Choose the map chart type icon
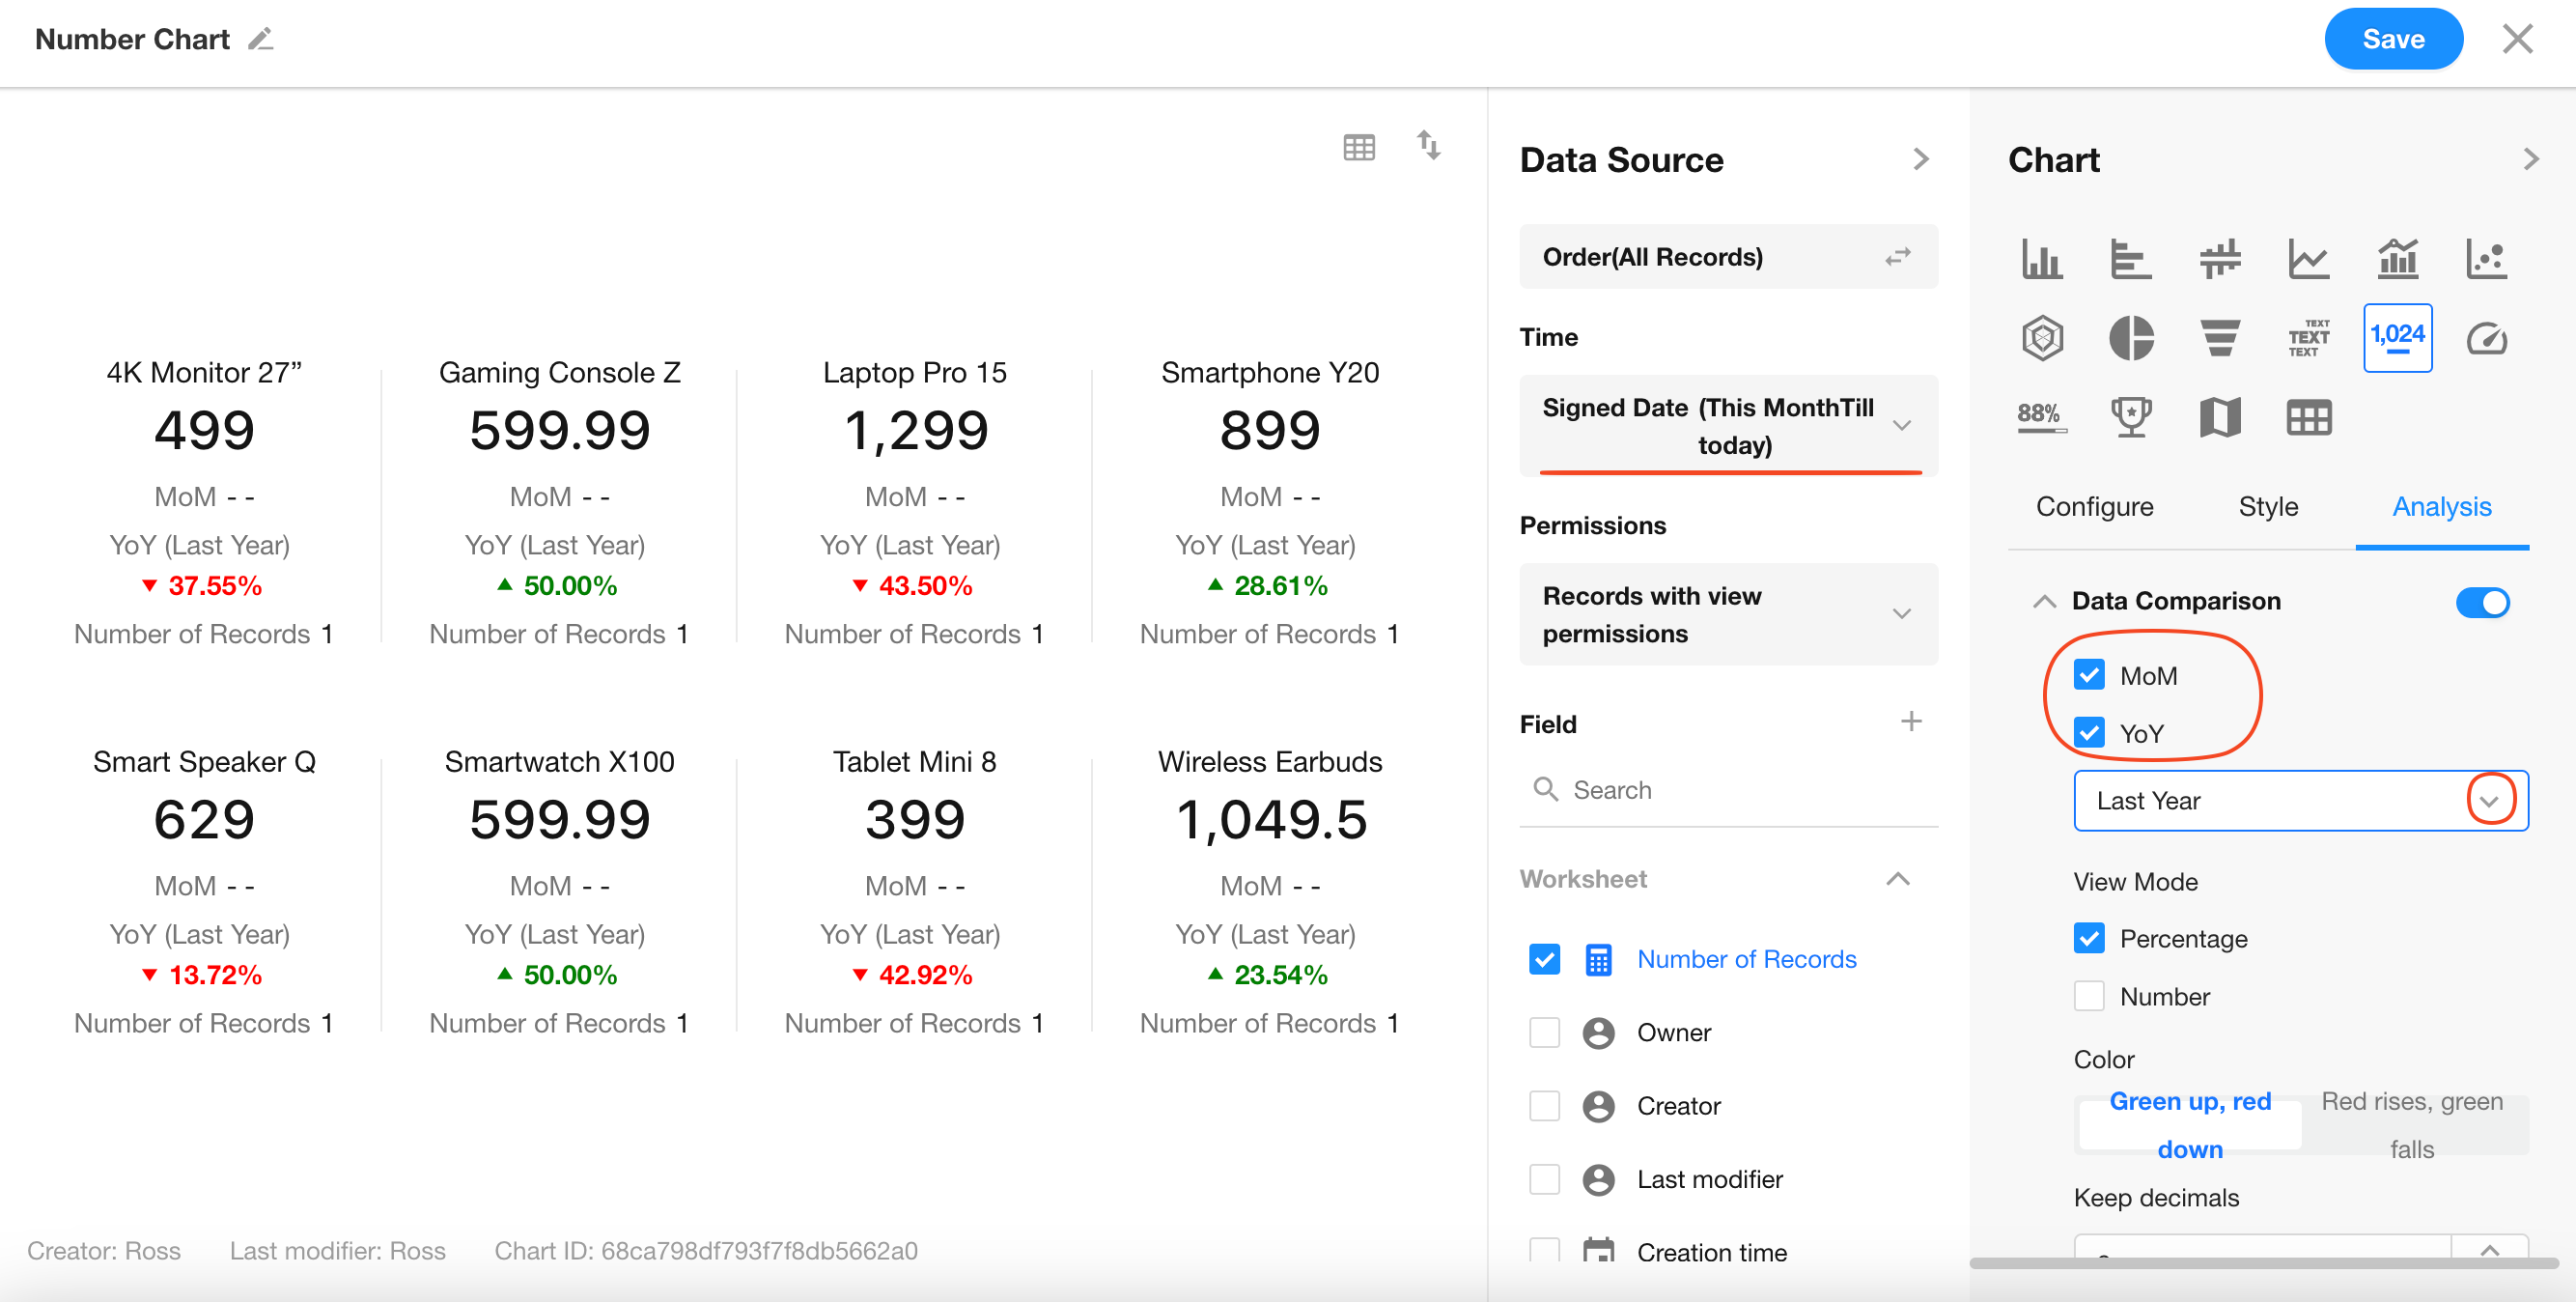 pos(2219,417)
